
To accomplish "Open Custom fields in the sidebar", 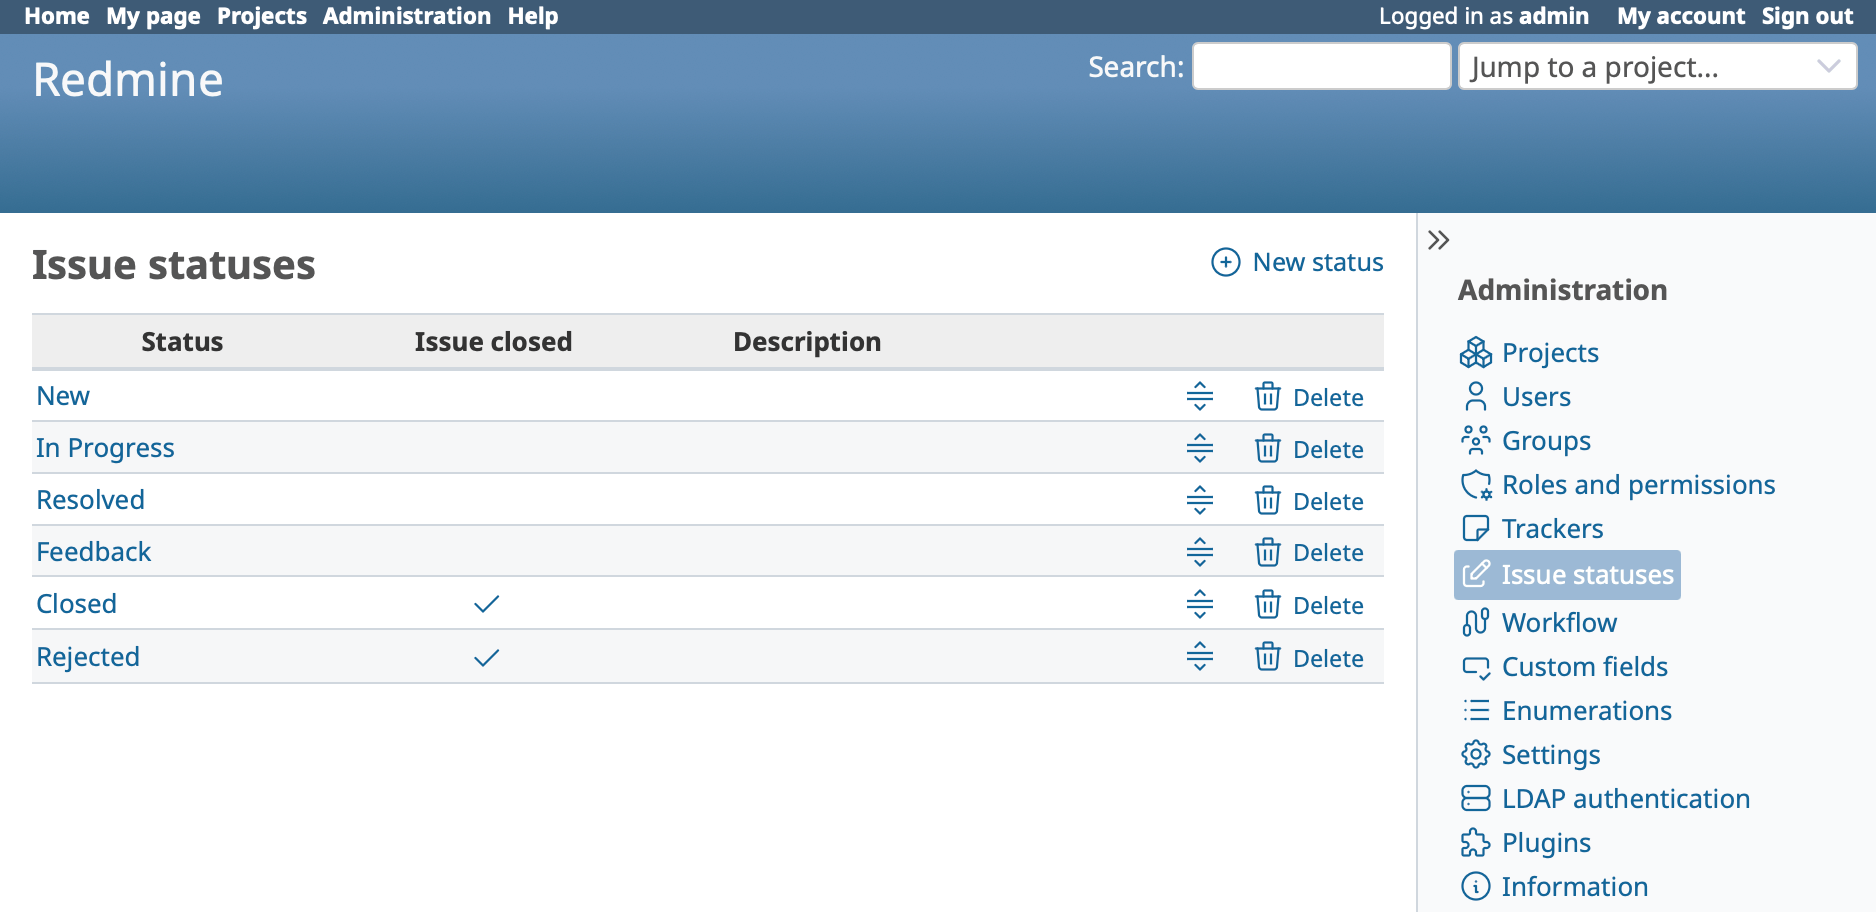I will pos(1584,667).
